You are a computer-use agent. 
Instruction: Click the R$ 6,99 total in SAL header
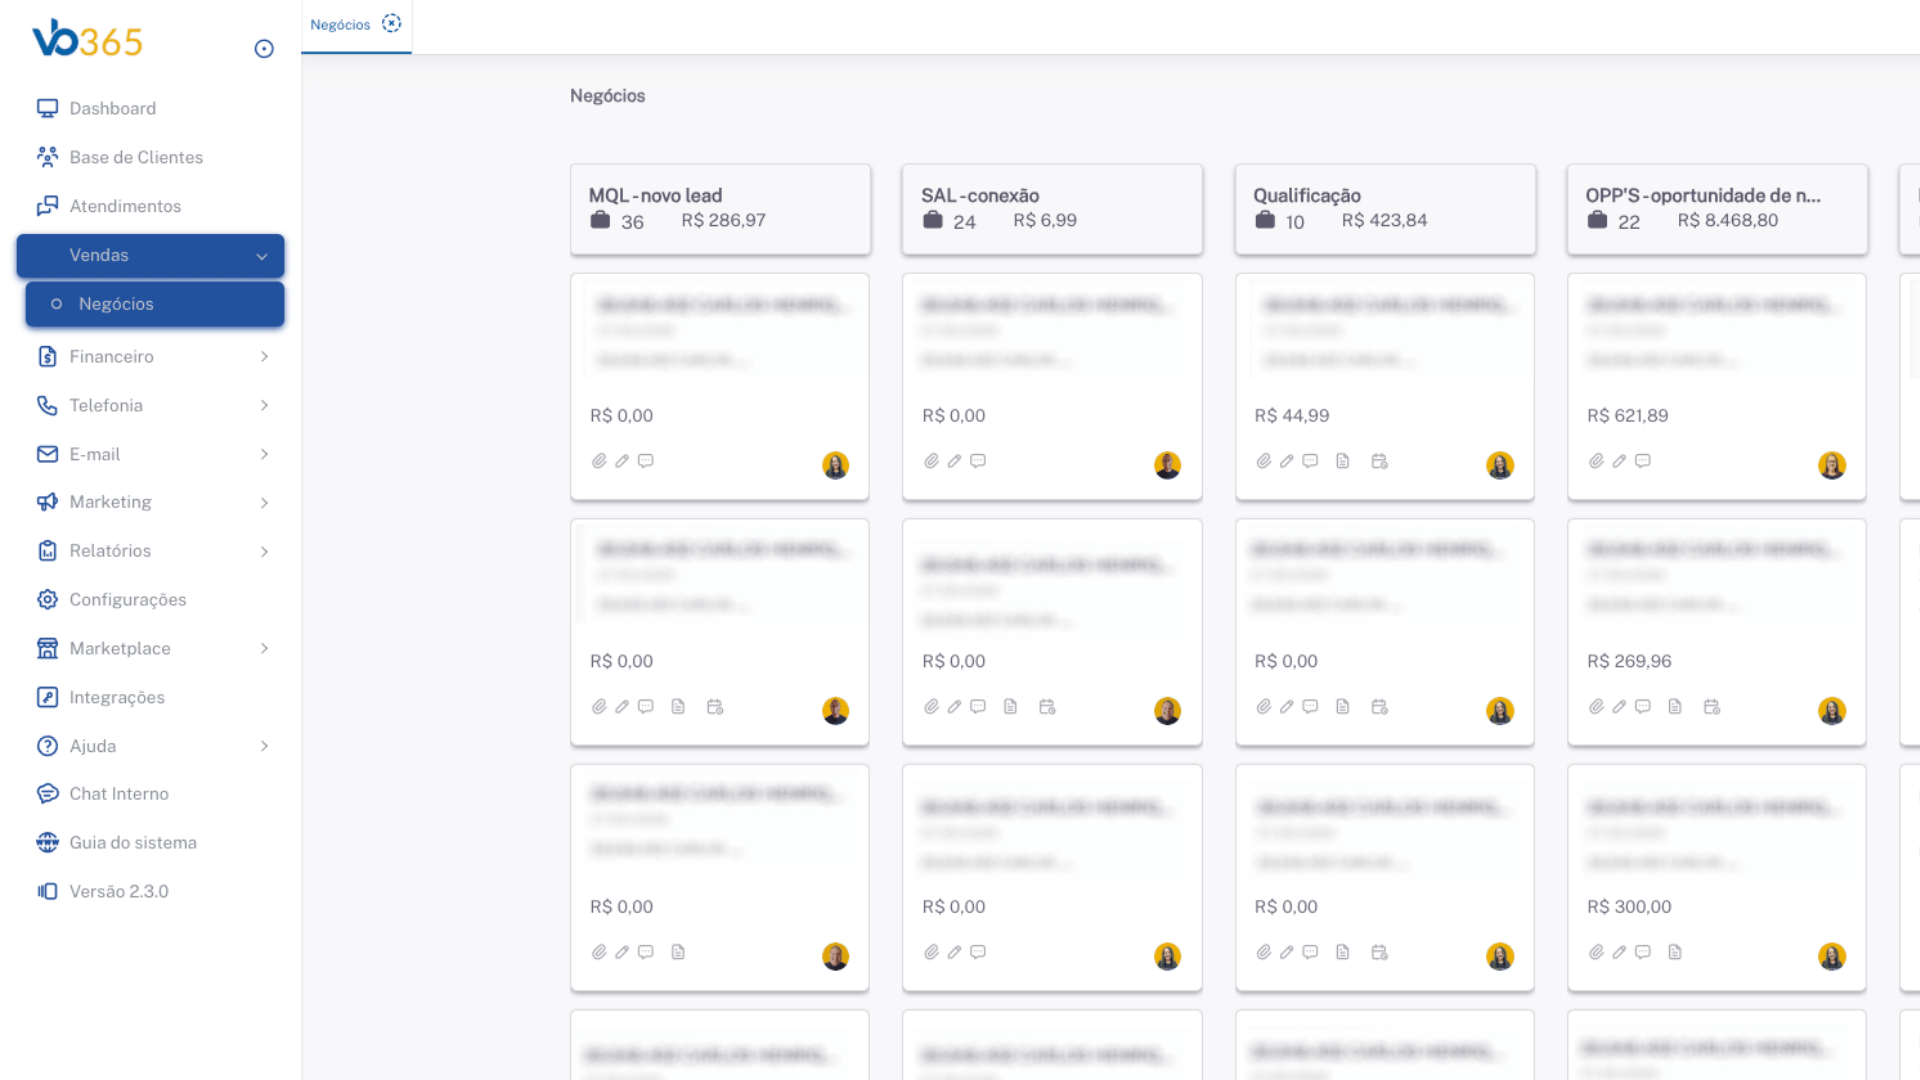point(1045,220)
